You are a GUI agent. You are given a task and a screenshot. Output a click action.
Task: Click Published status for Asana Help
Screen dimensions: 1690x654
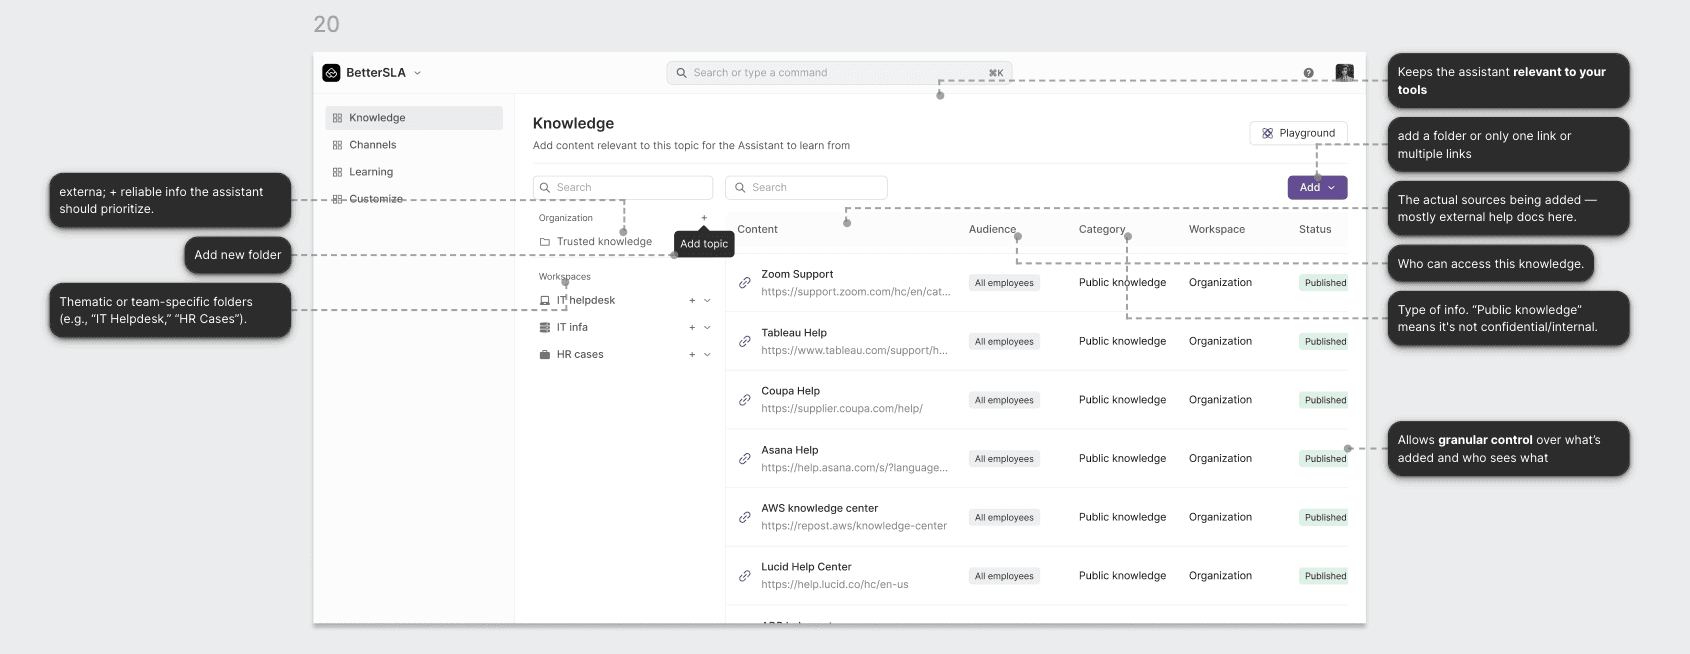coord(1325,459)
